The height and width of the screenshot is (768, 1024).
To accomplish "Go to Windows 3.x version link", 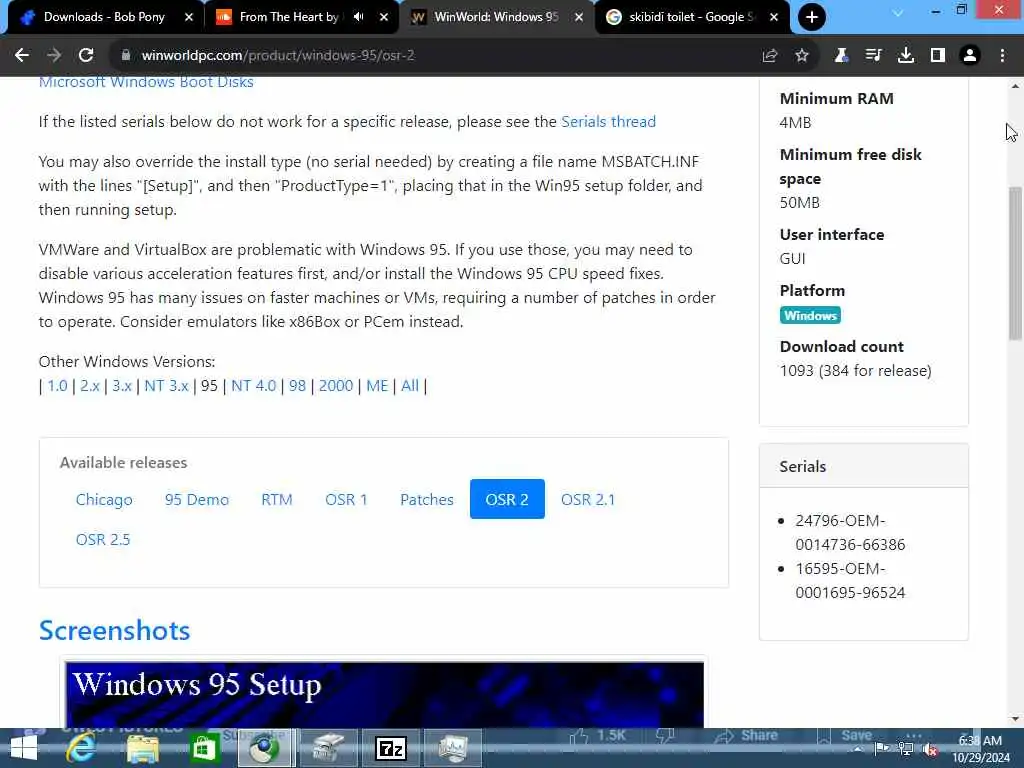I will coord(122,386).
